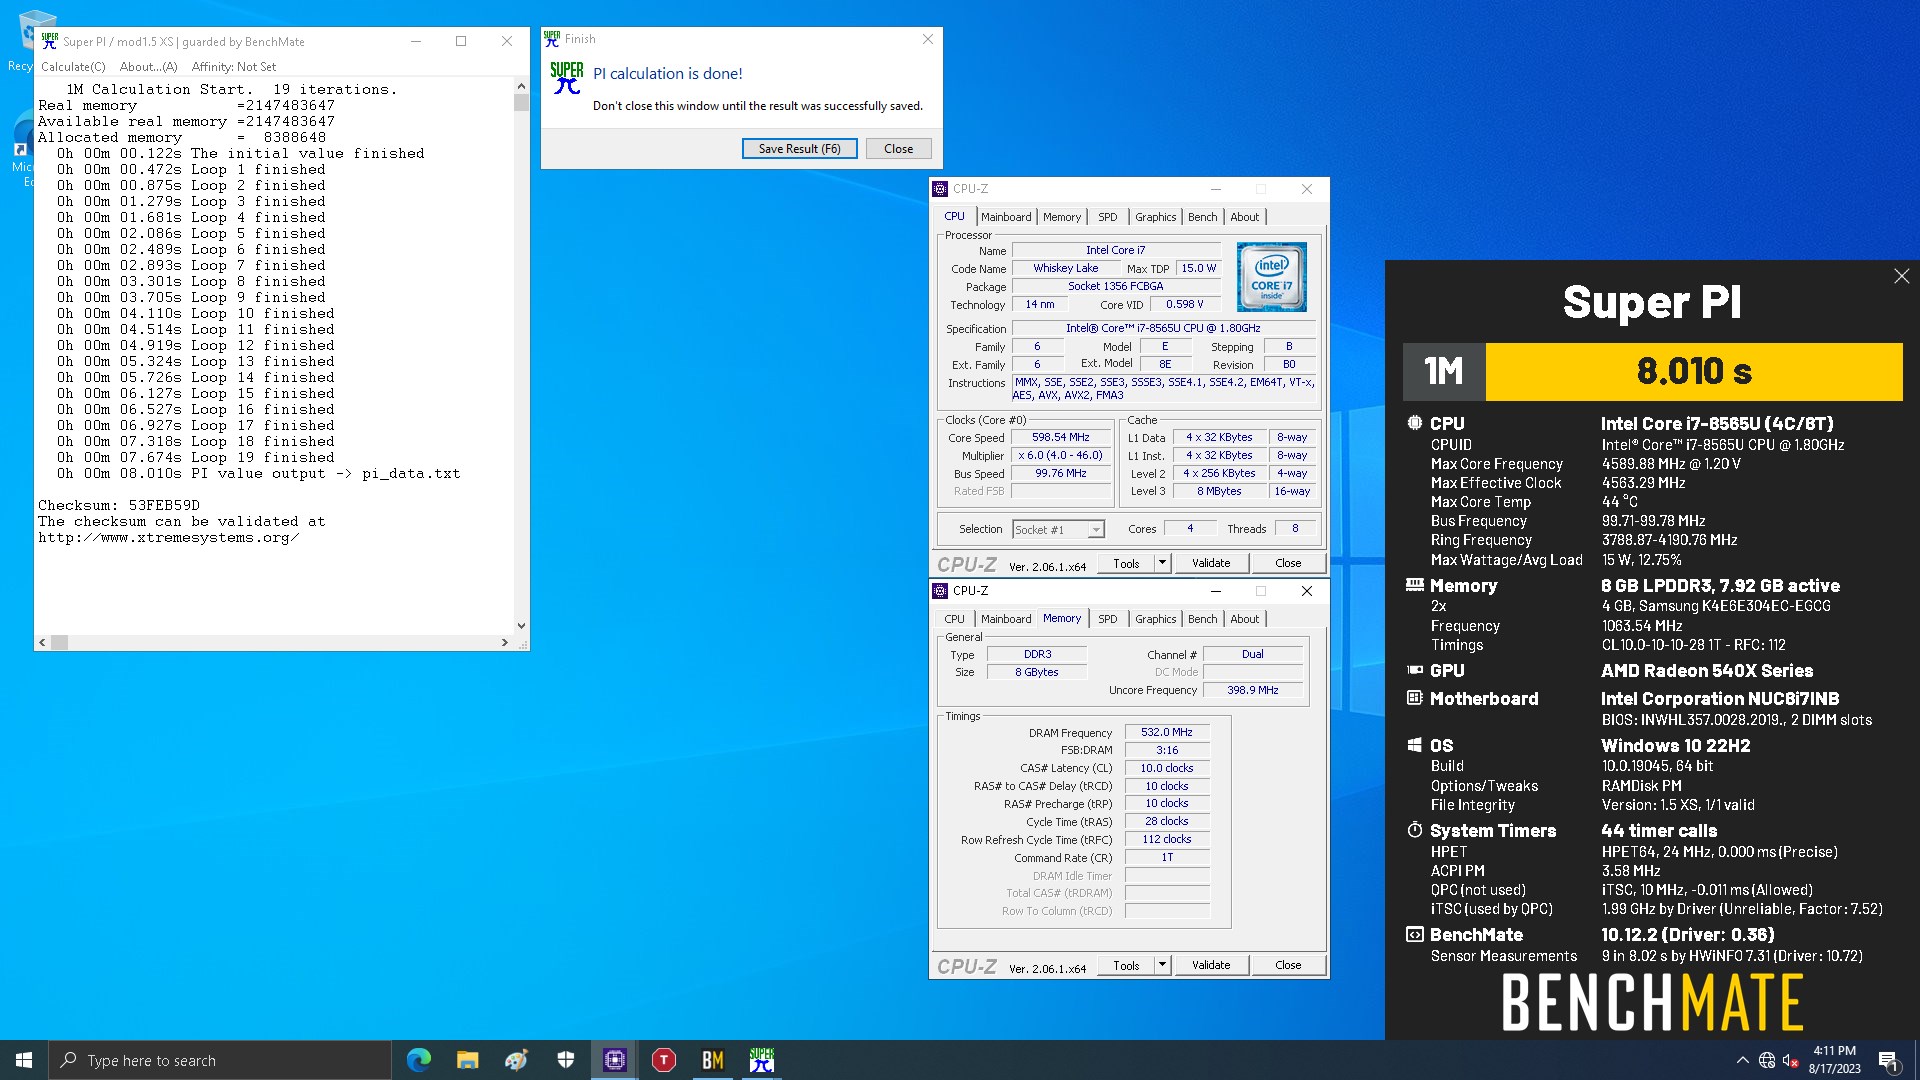This screenshot has height=1080, width=1920.
Task: Click the System Timers clock icon
Action: click(1414, 830)
